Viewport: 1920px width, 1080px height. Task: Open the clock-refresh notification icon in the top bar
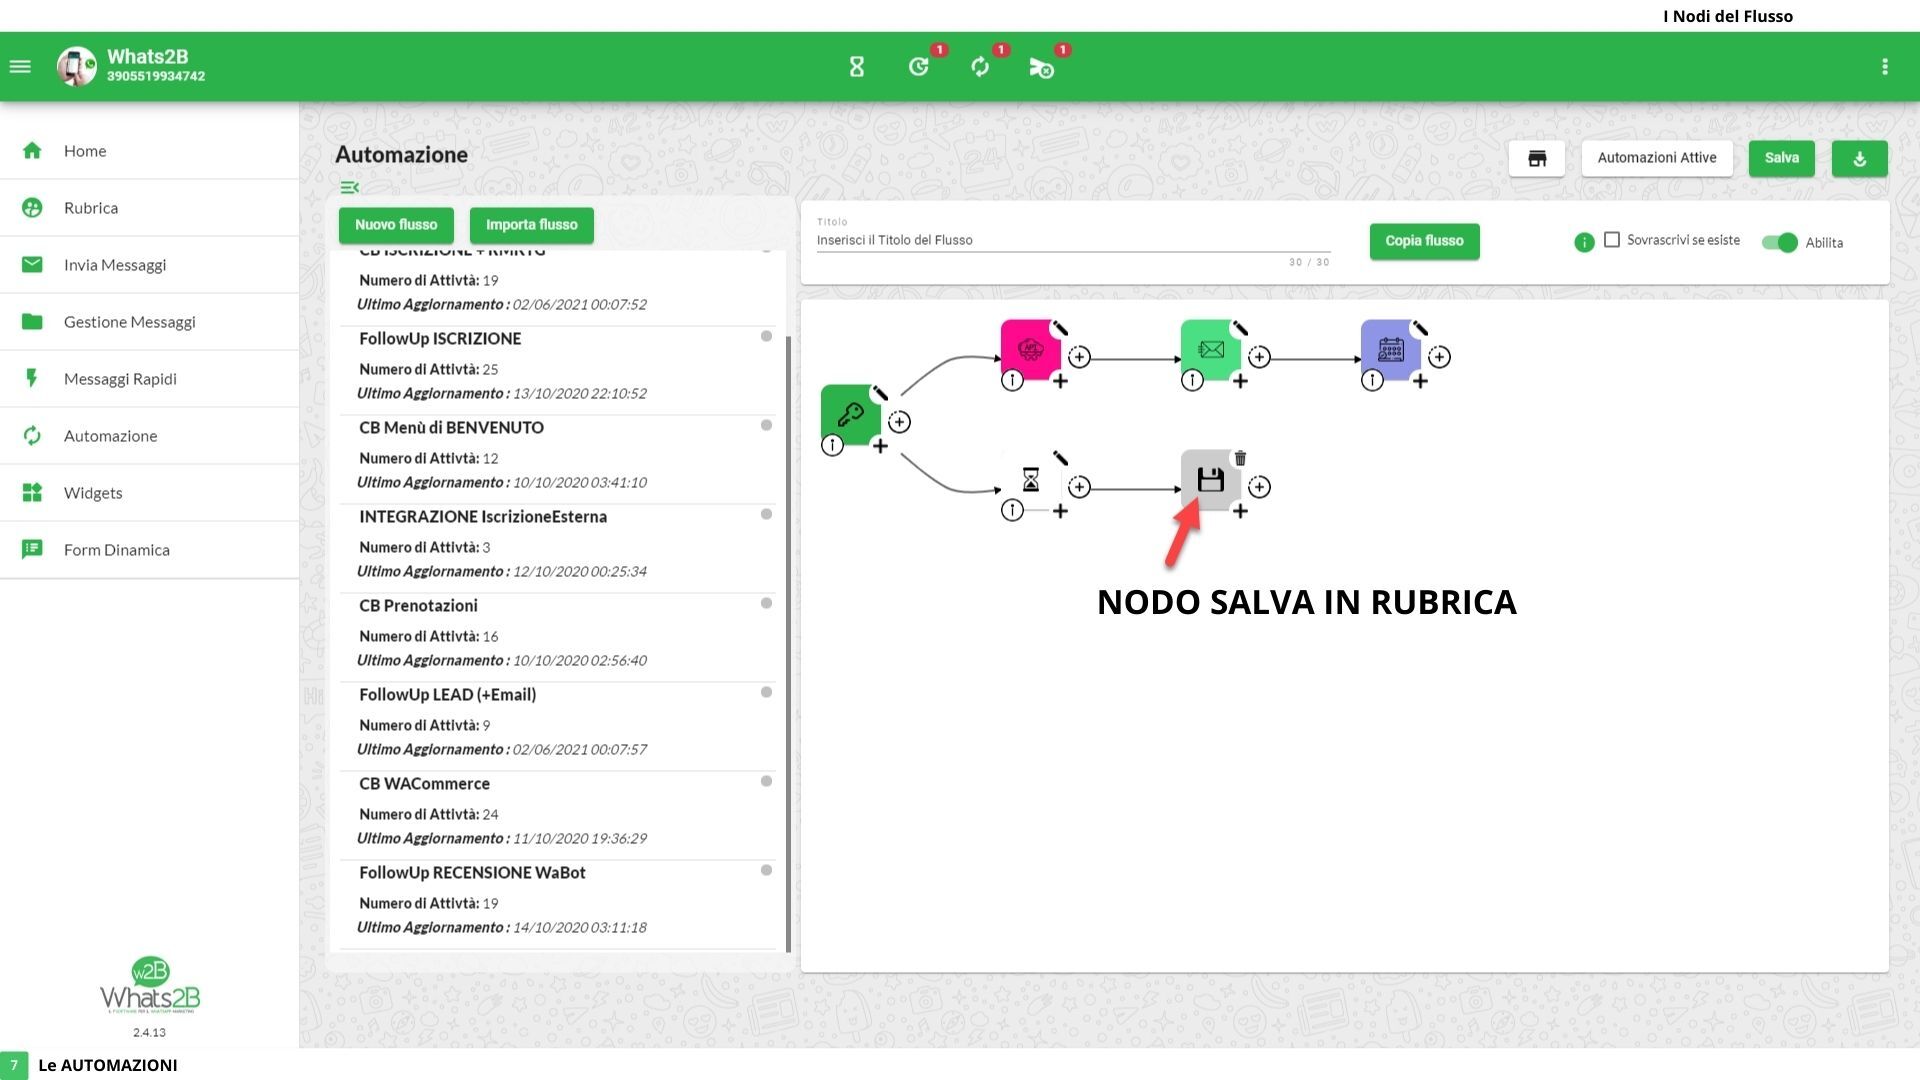tap(919, 67)
